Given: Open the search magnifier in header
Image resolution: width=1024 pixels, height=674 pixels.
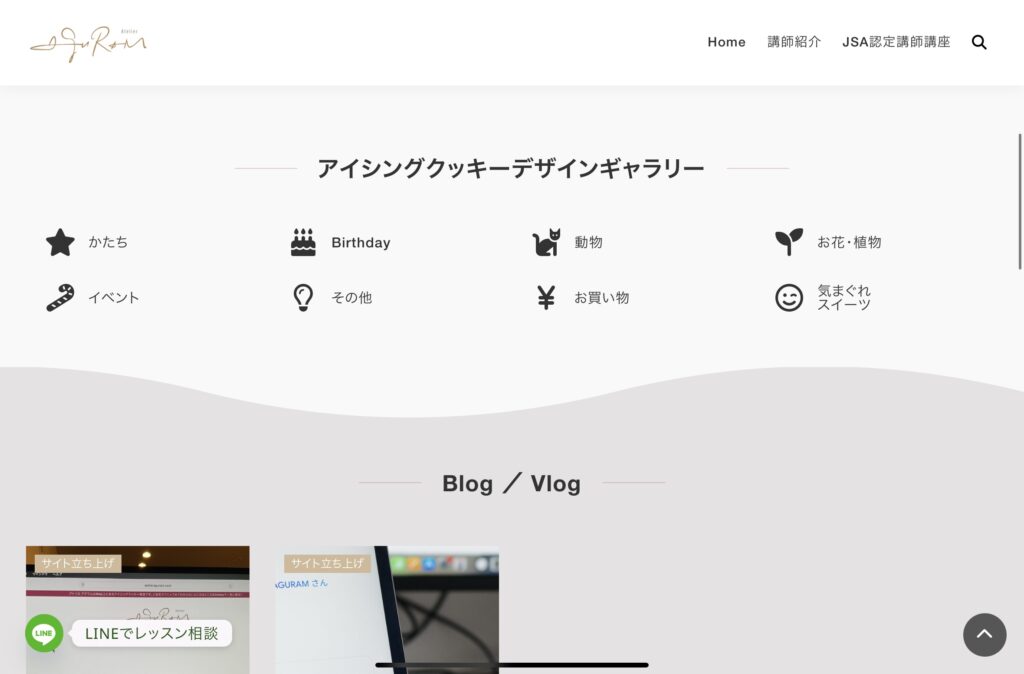Looking at the screenshot, I should tap(979, 42).
